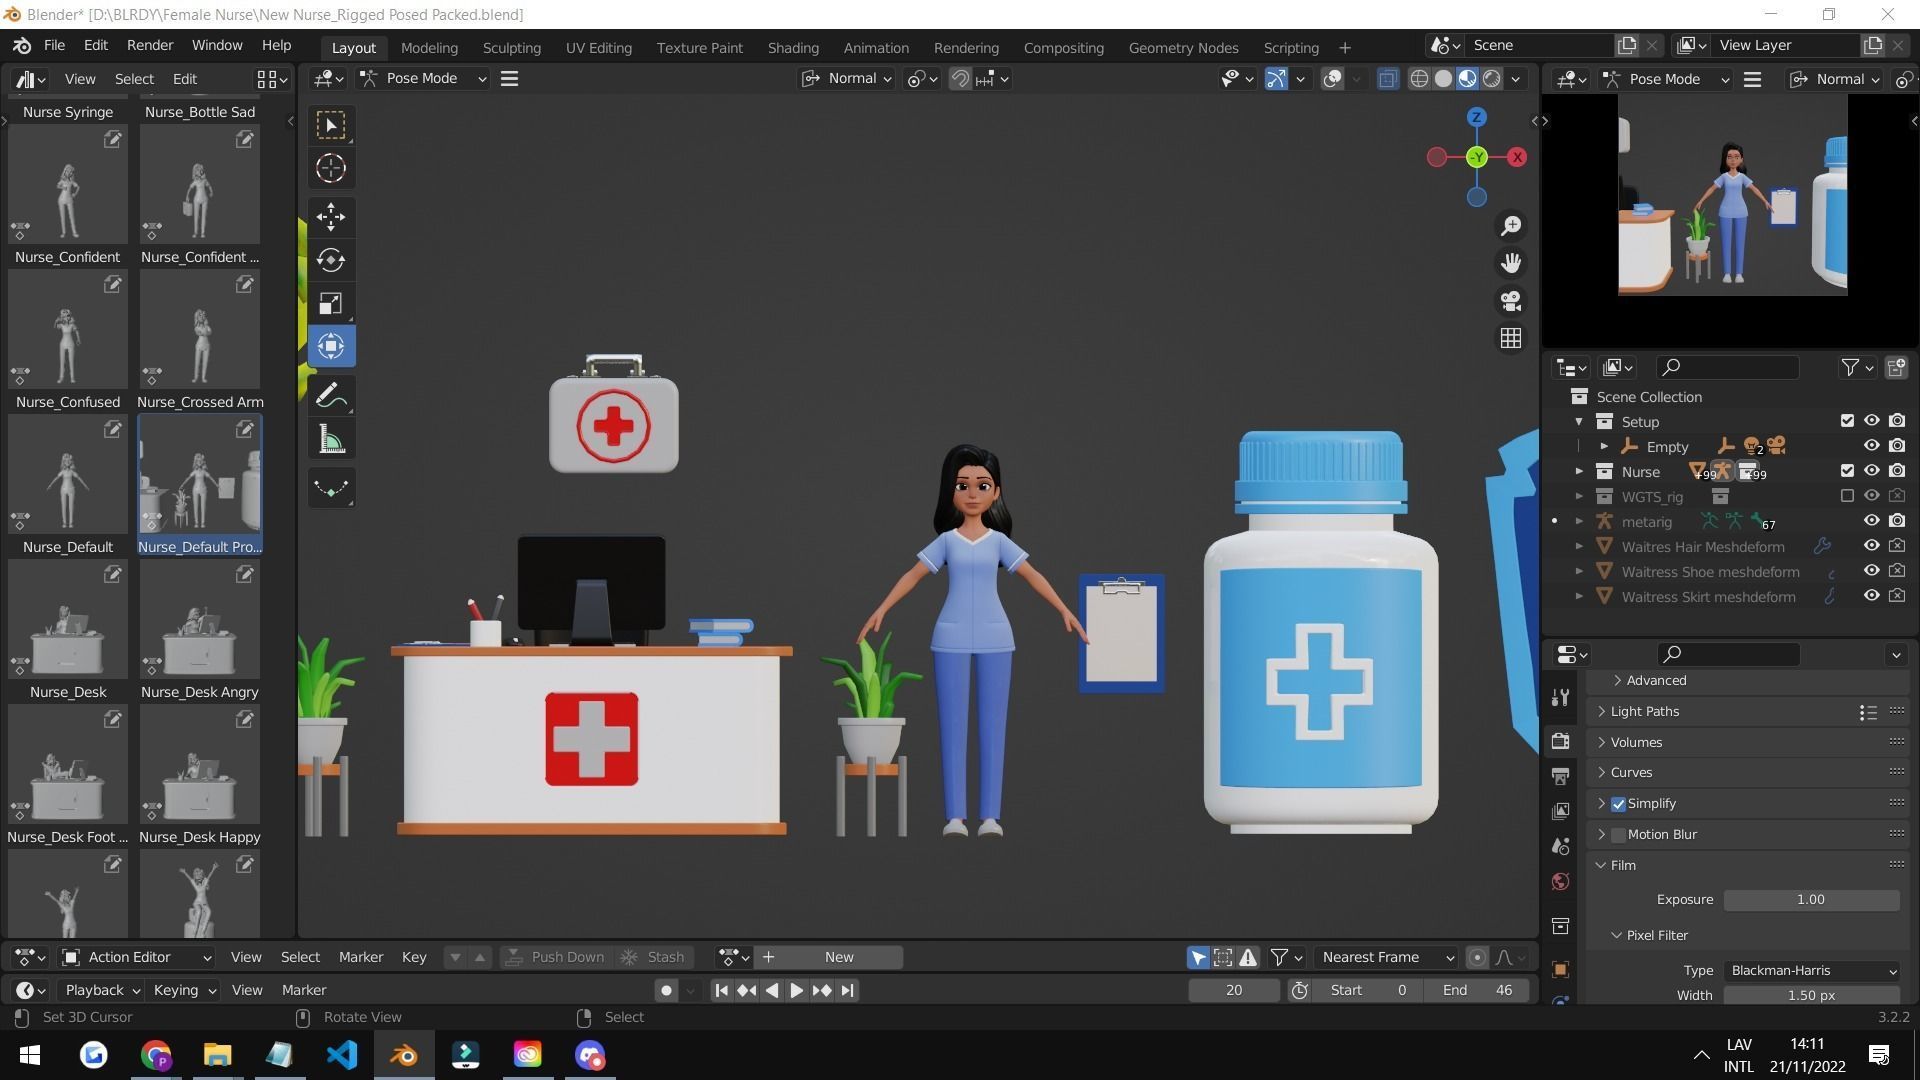
Task: Open the Scene properties tab
Action: pos(1560,846)
